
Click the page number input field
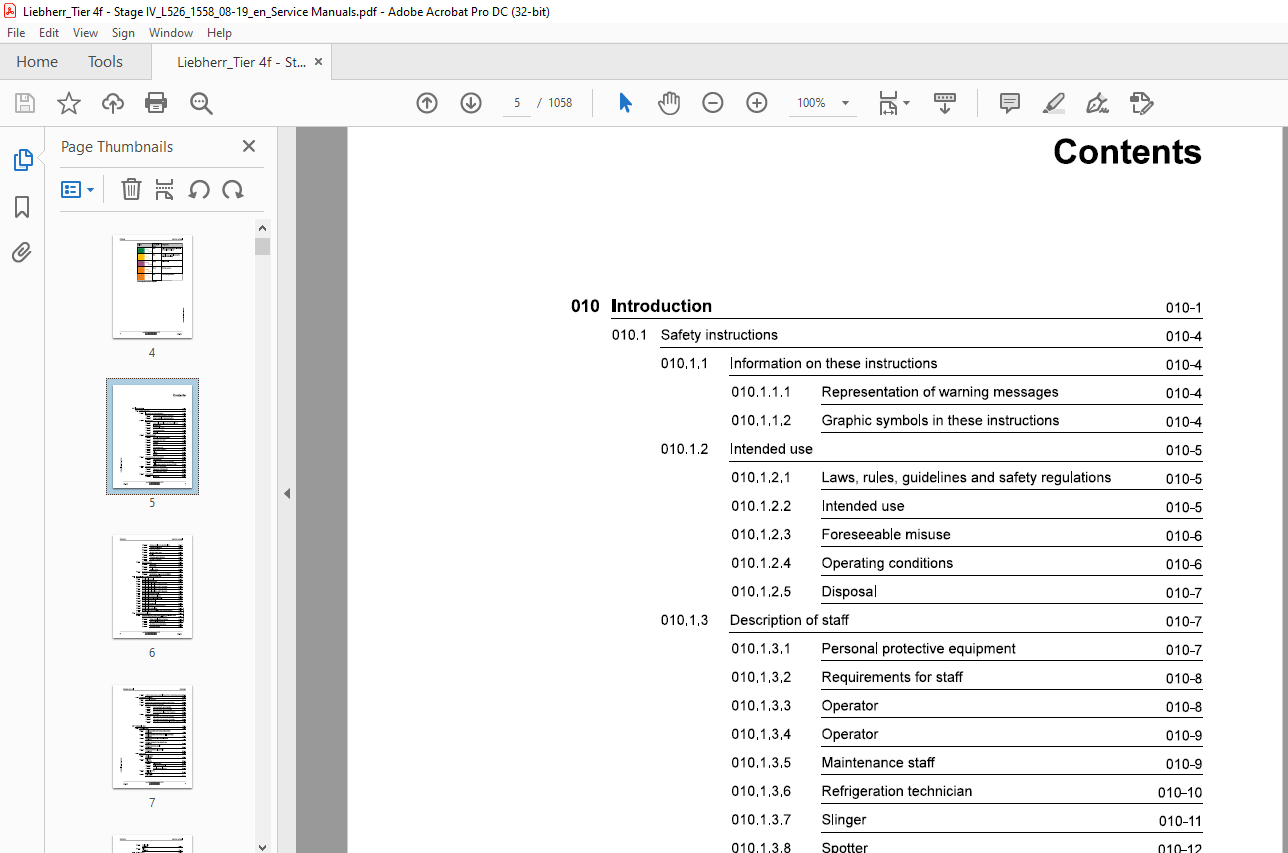pos(517,103)
